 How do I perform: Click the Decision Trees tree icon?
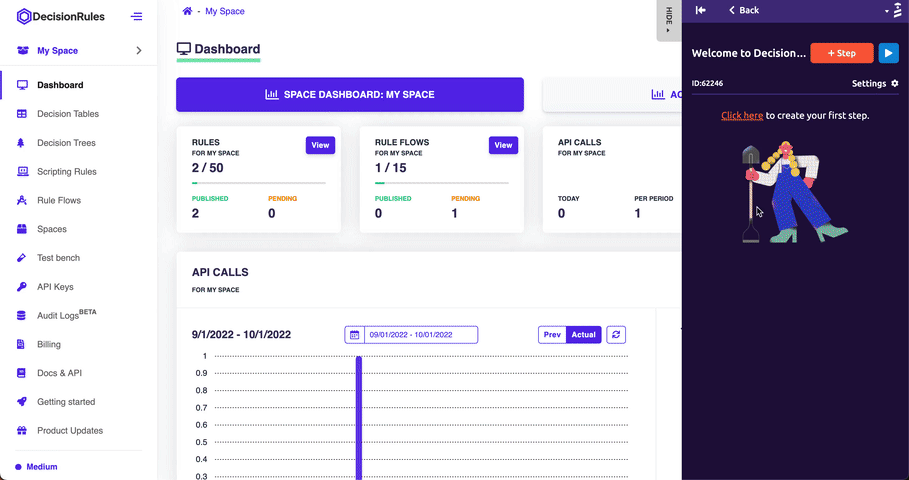click(x=21, y=143)
